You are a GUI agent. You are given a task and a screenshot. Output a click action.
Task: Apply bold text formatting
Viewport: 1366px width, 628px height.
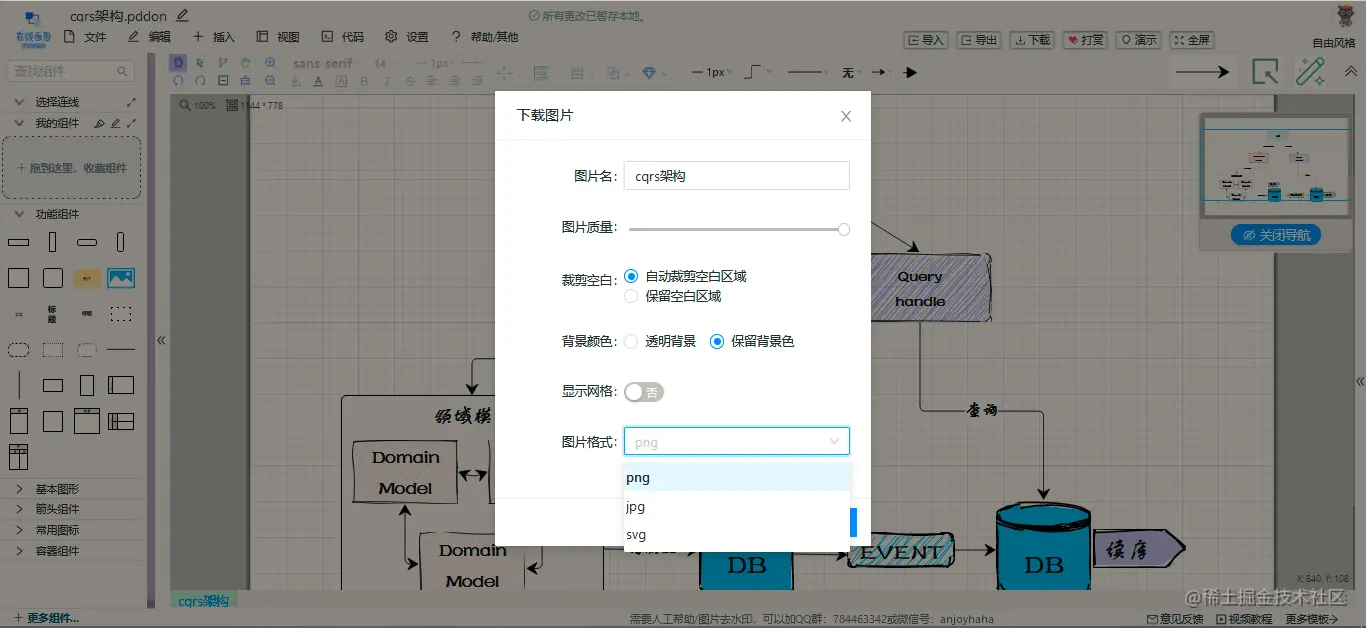(365, 81)
